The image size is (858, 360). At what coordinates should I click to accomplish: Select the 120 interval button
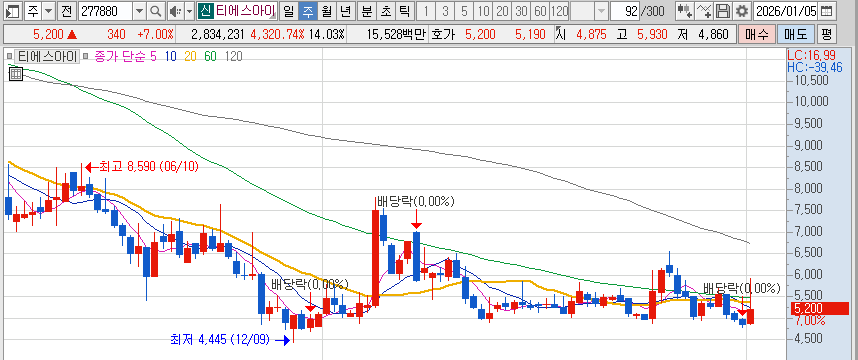tap(559, 10)
